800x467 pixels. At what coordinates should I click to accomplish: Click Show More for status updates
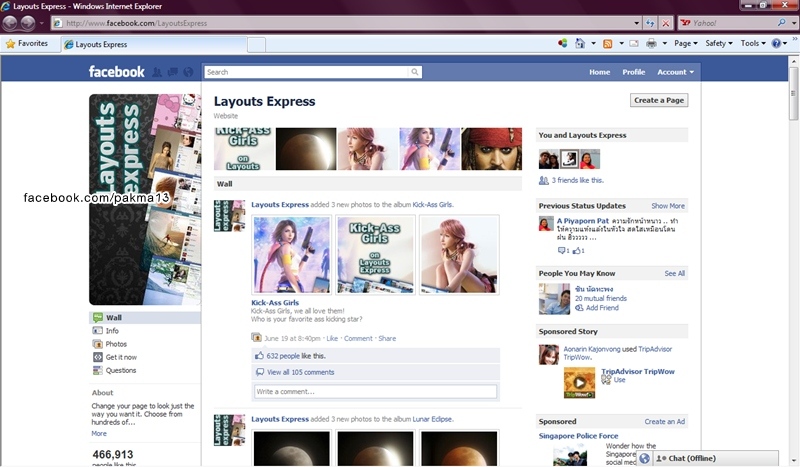pyautogui.click(x=668, y=206)
